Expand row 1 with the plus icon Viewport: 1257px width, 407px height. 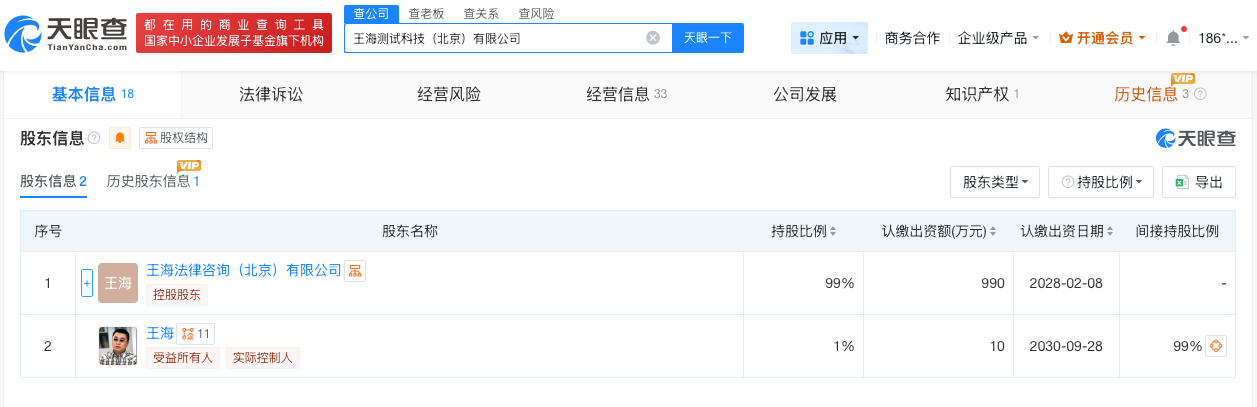[87, 283]
